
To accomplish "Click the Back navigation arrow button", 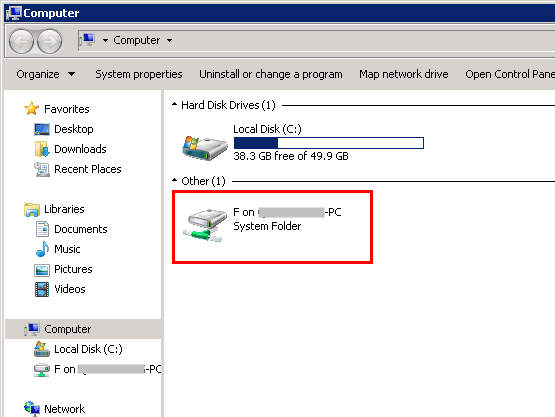I will 21,41.
